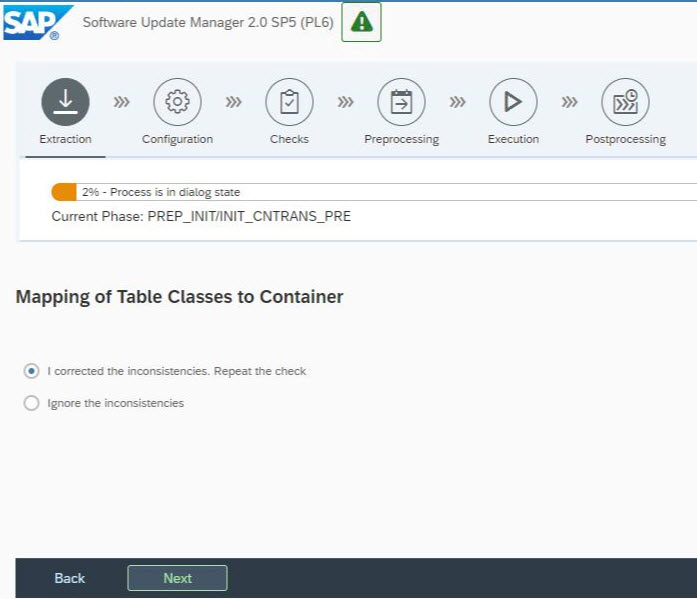Select 'I corrected the inconsistencies' radio button
This screenshot has width=697, height=599.
[32, 371]
